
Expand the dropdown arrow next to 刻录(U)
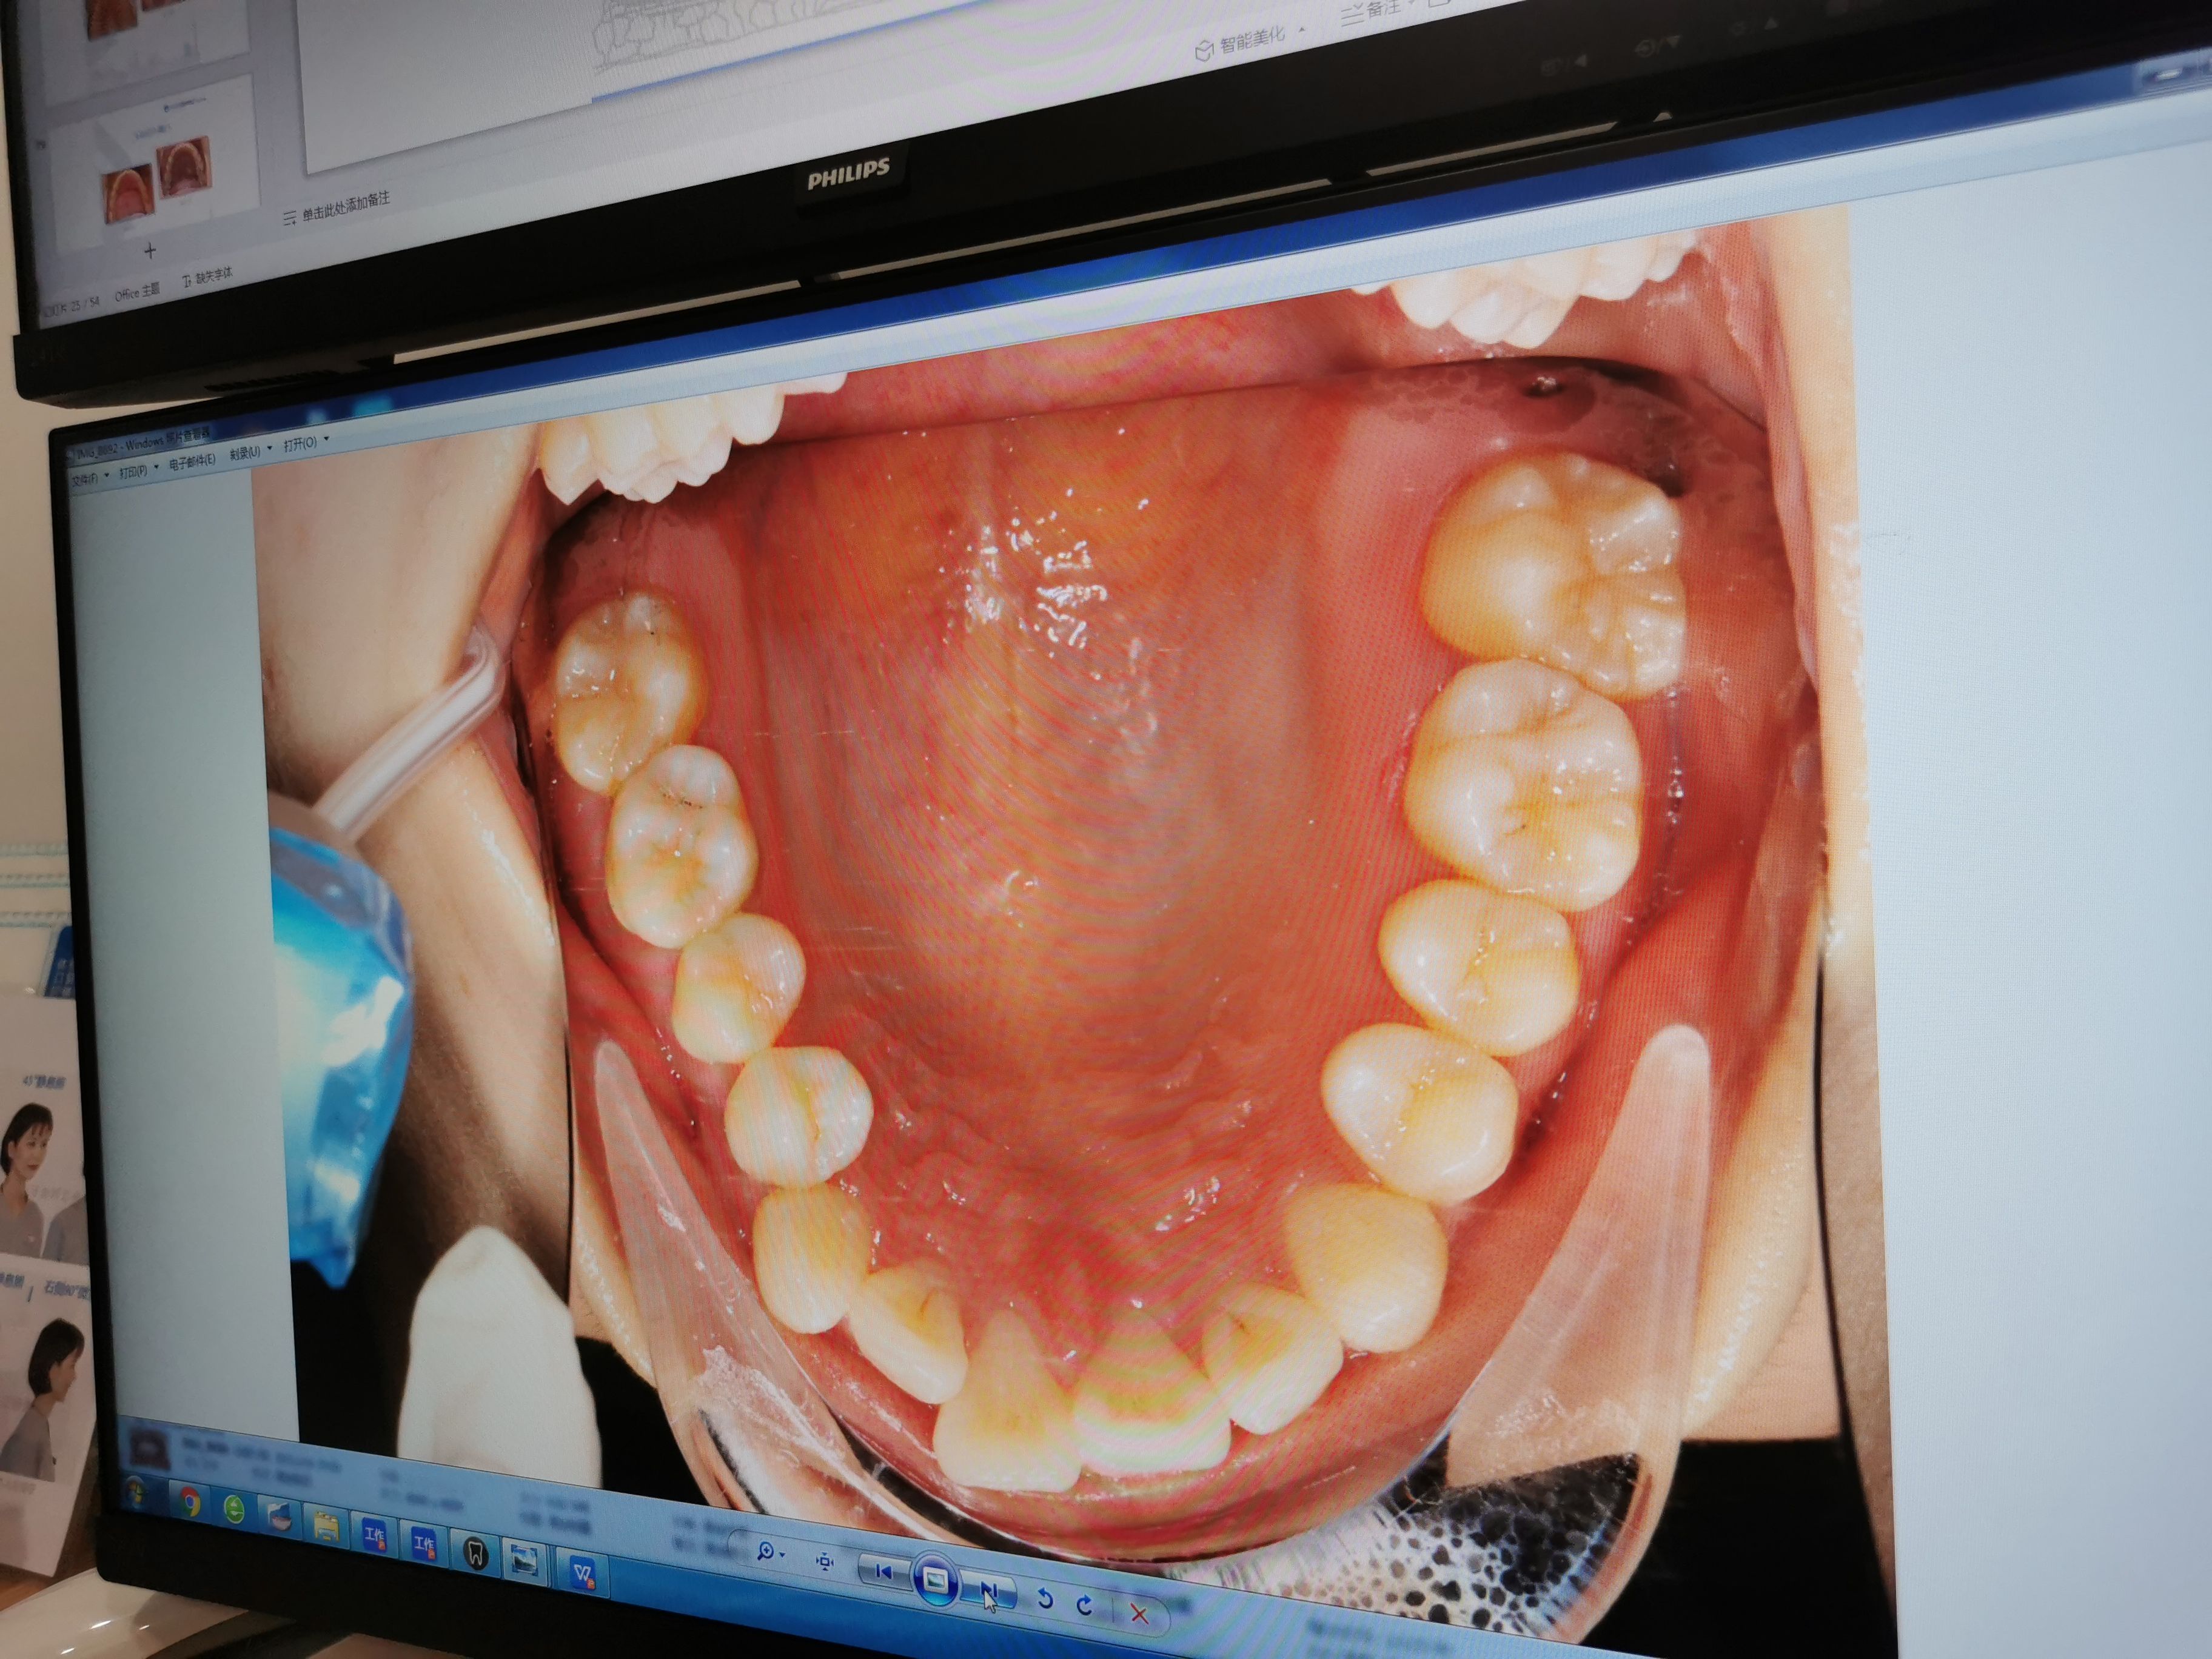pyautogui.click(x=270, y=448)
